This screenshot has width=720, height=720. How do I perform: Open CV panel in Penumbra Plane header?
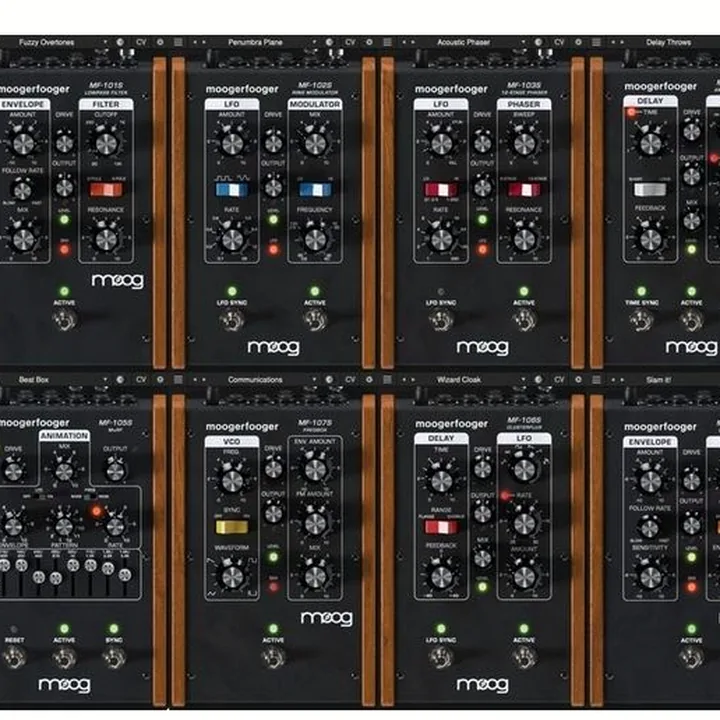pyautogui.click(x=350, y=42)
